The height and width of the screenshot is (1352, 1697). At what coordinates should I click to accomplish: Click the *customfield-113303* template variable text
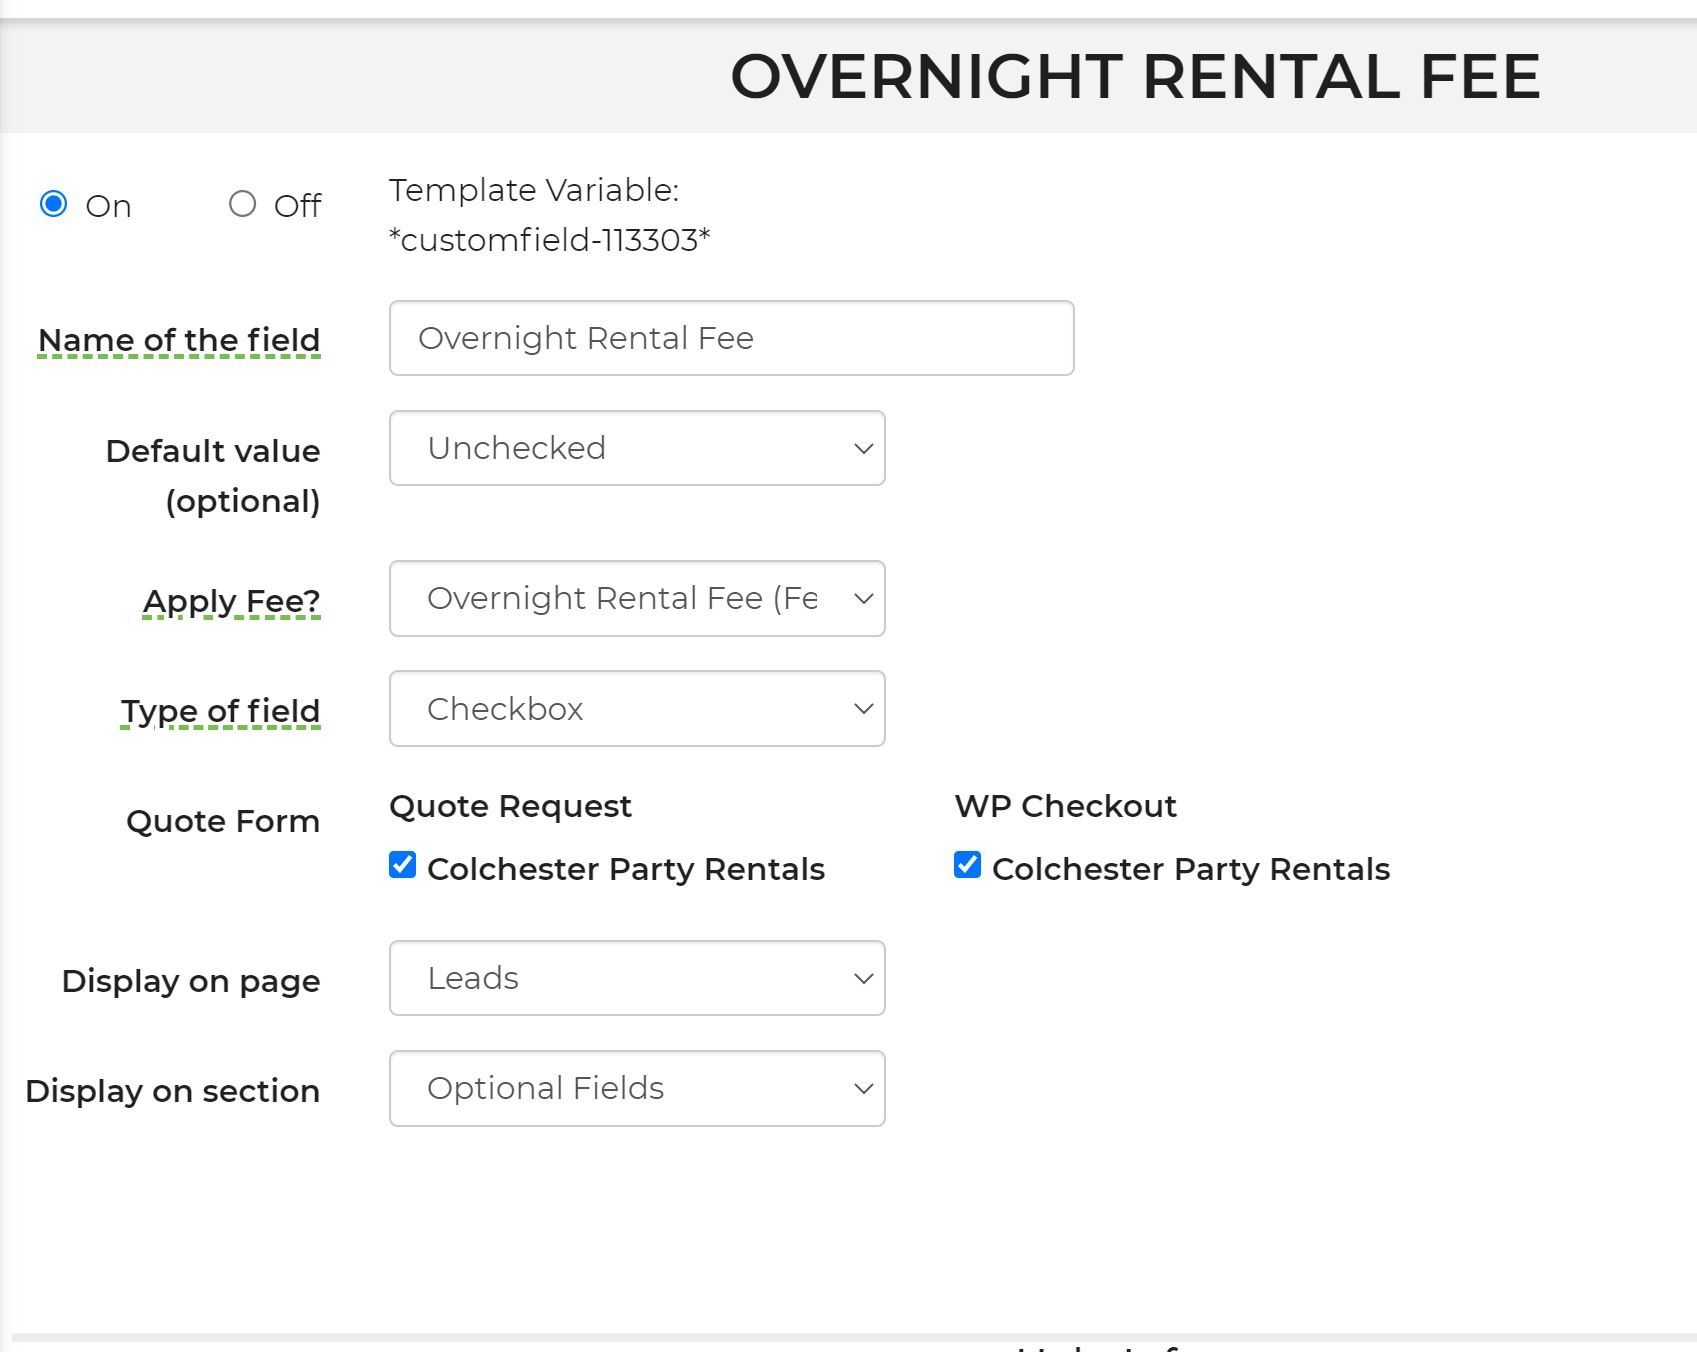pos(549,240)
